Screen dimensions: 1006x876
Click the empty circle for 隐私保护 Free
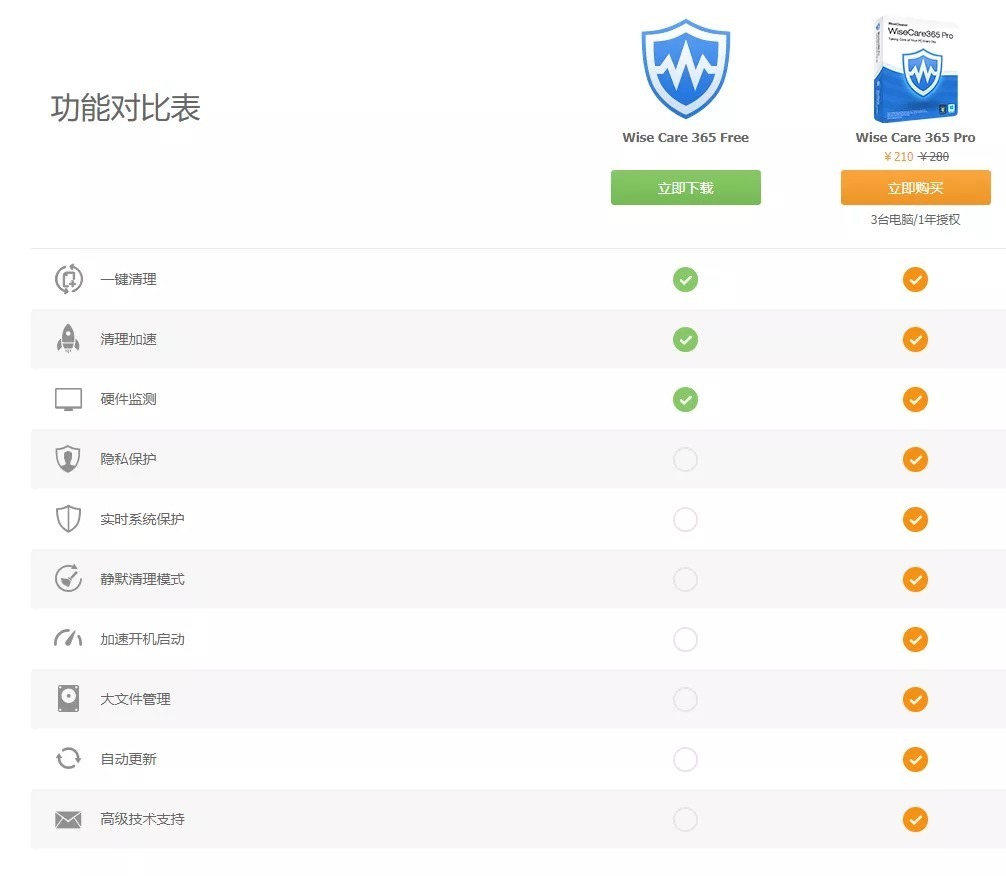pos(685,459)
